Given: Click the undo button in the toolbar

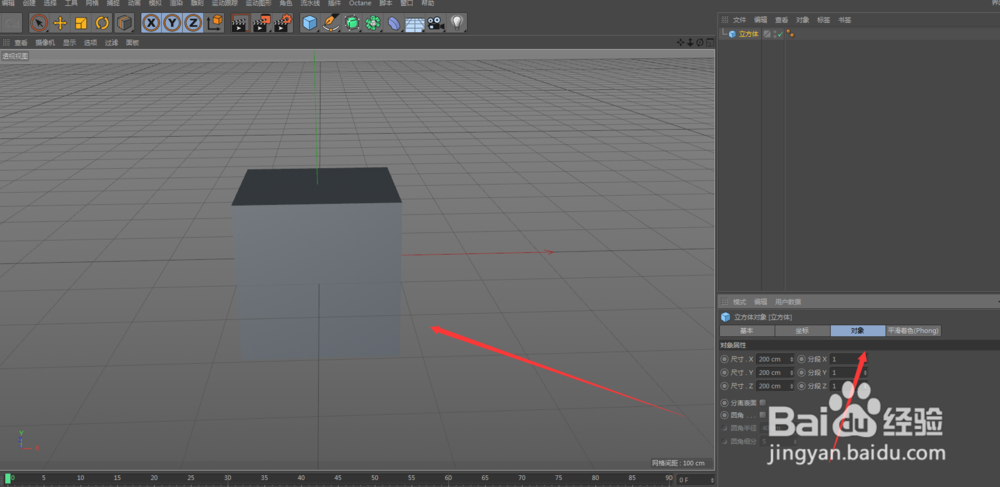Looking at the screenshot, I should (11, 24).
